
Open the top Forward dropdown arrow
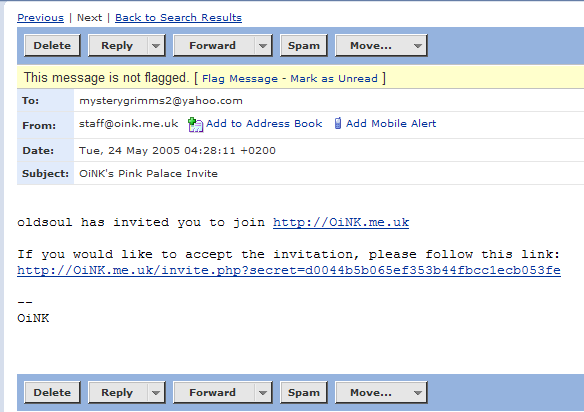[x=263, y=46]
